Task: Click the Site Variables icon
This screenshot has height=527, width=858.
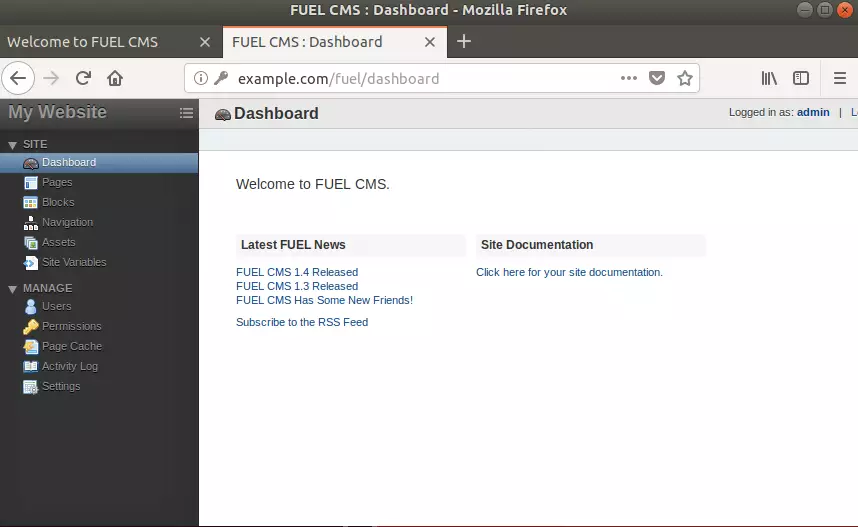Action: click(x=31, y=263)
